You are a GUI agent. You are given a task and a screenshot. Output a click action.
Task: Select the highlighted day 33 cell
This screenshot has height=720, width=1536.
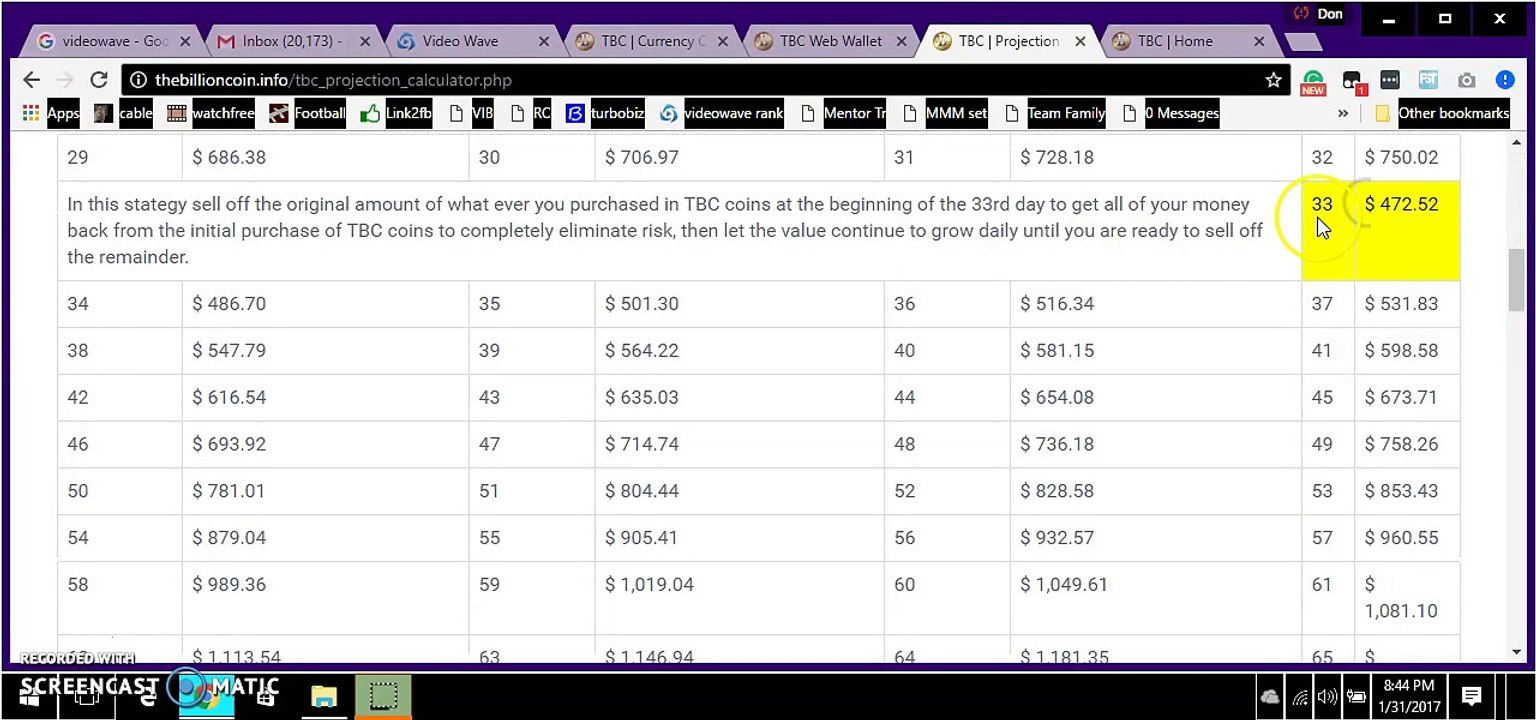click(1328, 230)
